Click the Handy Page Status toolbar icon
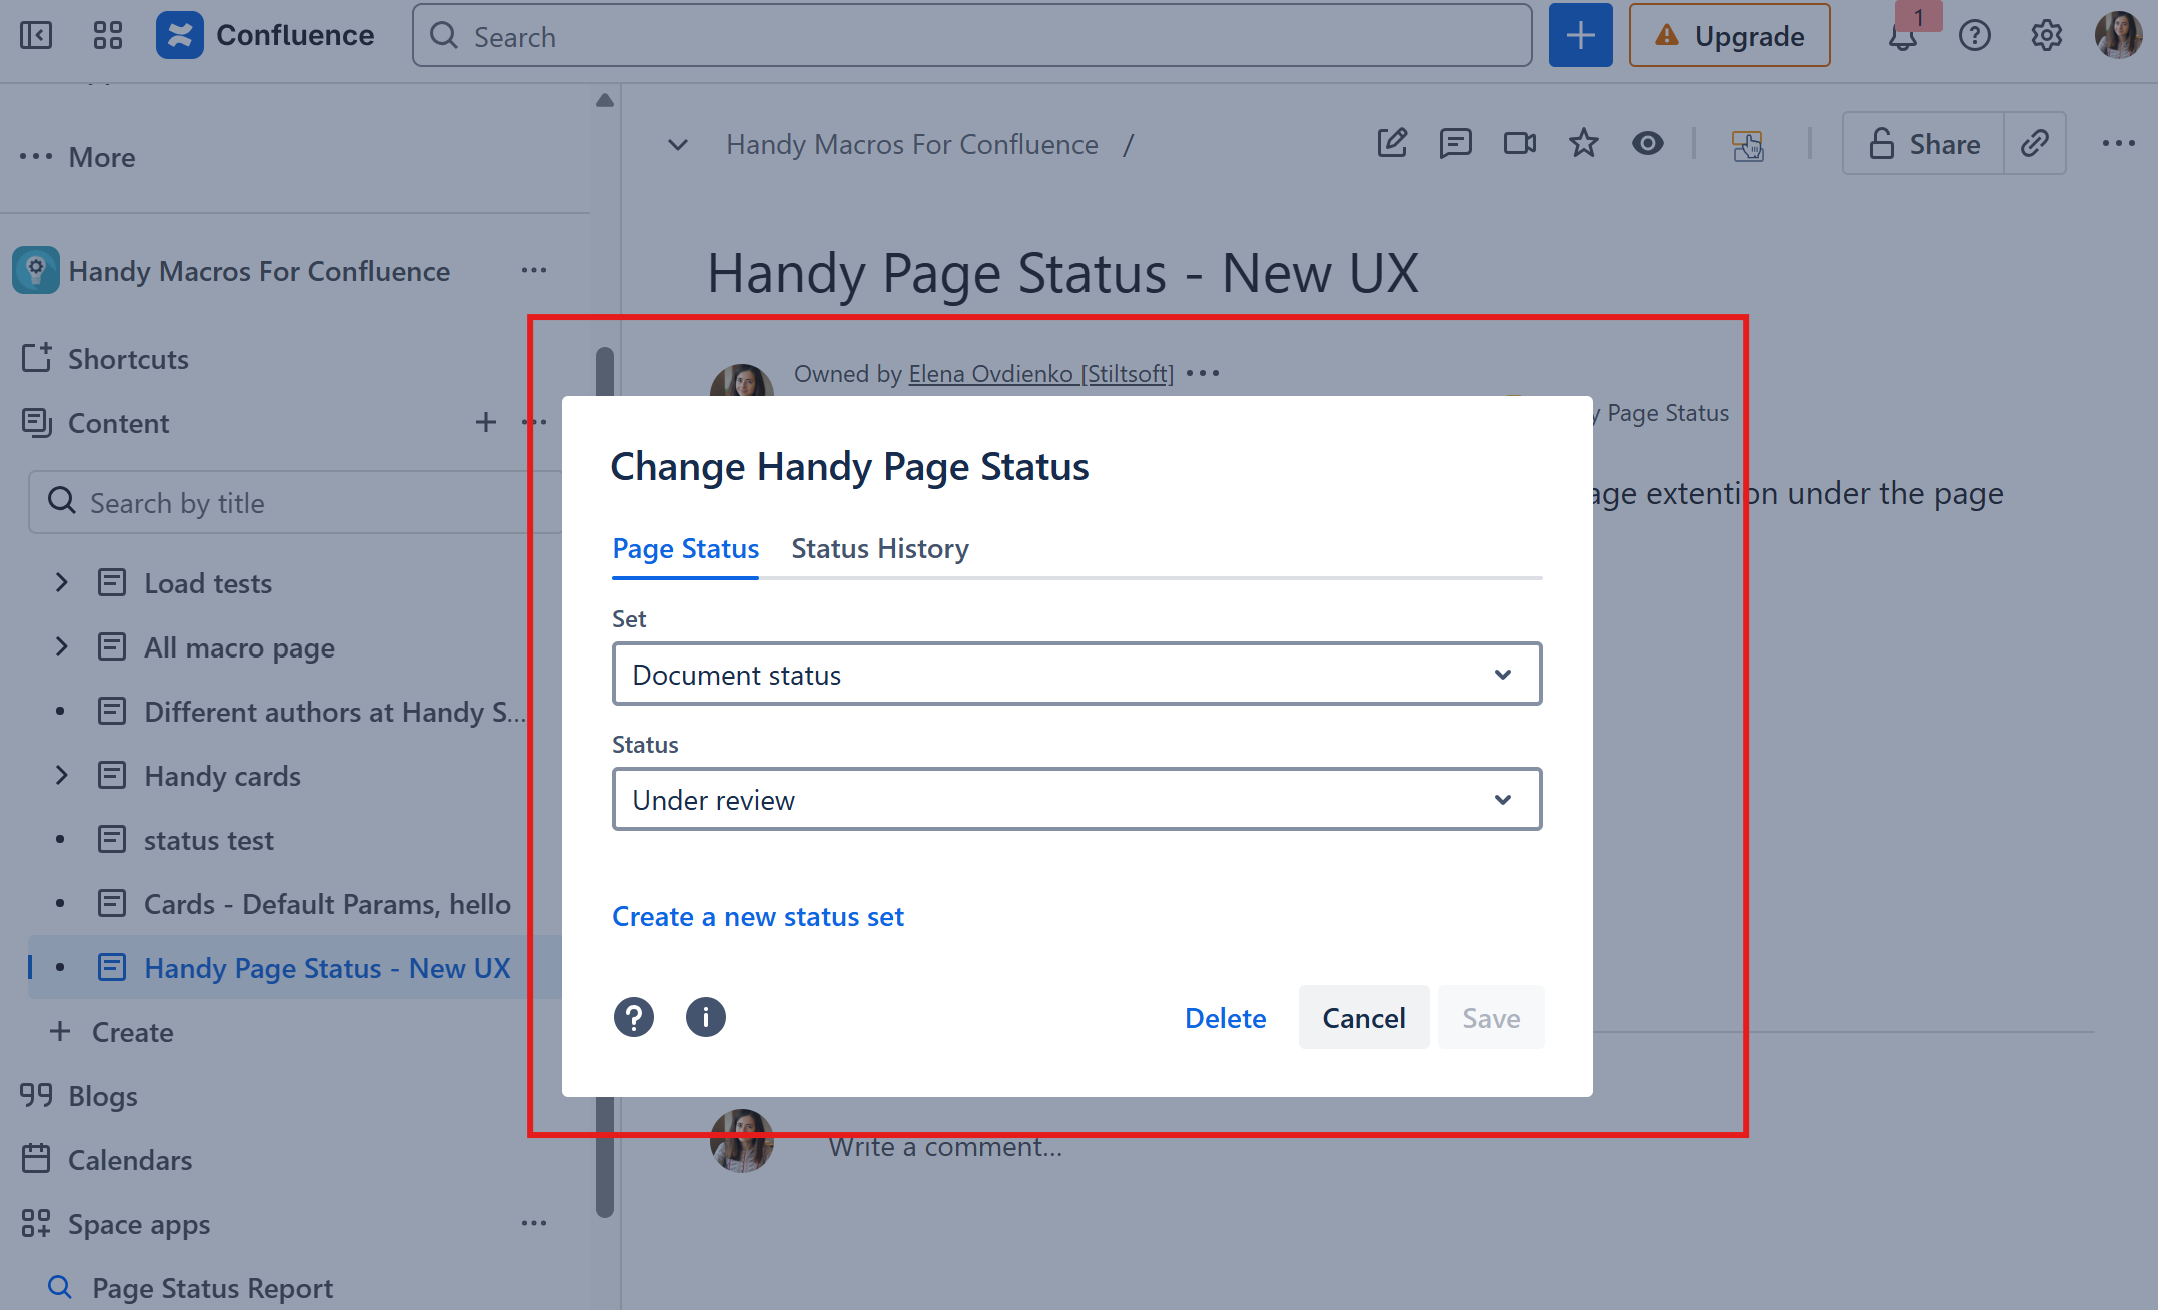The image size is (2158, 1310). [1747, 146]
